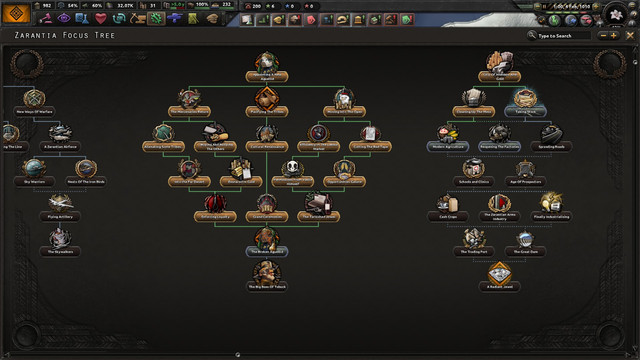
Task: Open the country flag panel
Action: pos(16,13)
